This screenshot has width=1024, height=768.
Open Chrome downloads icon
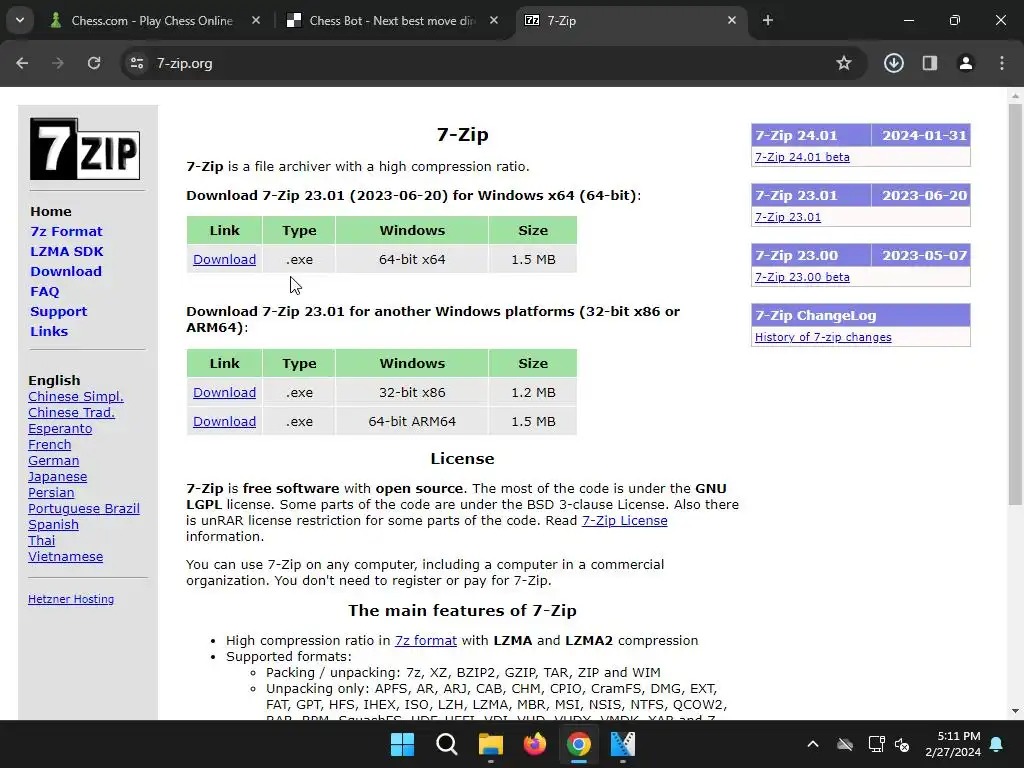point(893,63)
